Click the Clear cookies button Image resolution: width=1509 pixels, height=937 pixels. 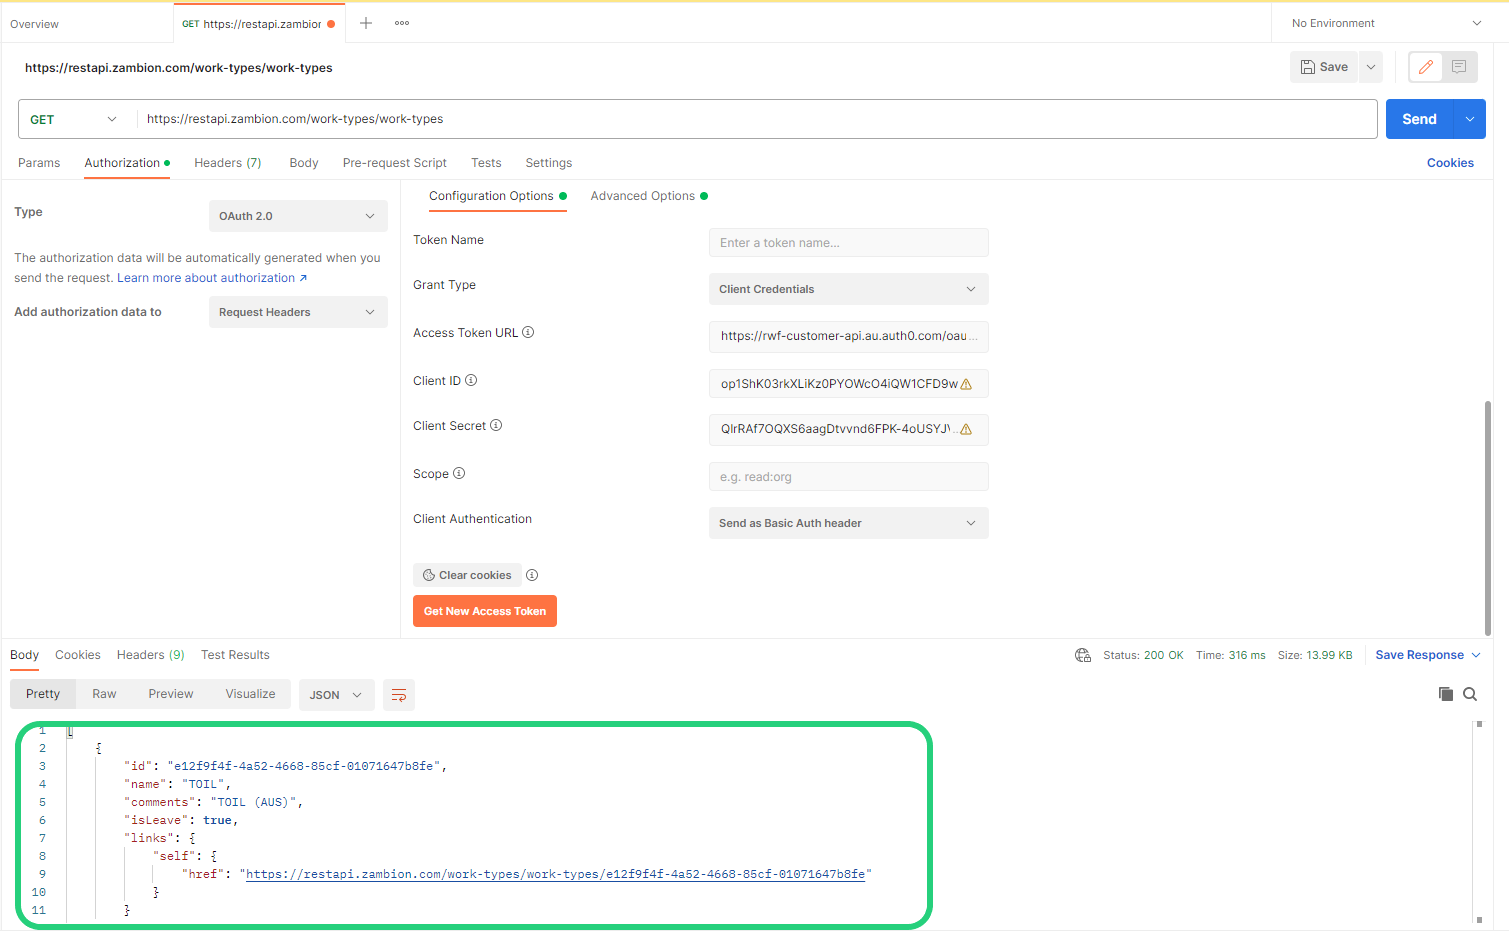[x=467, y=575]
